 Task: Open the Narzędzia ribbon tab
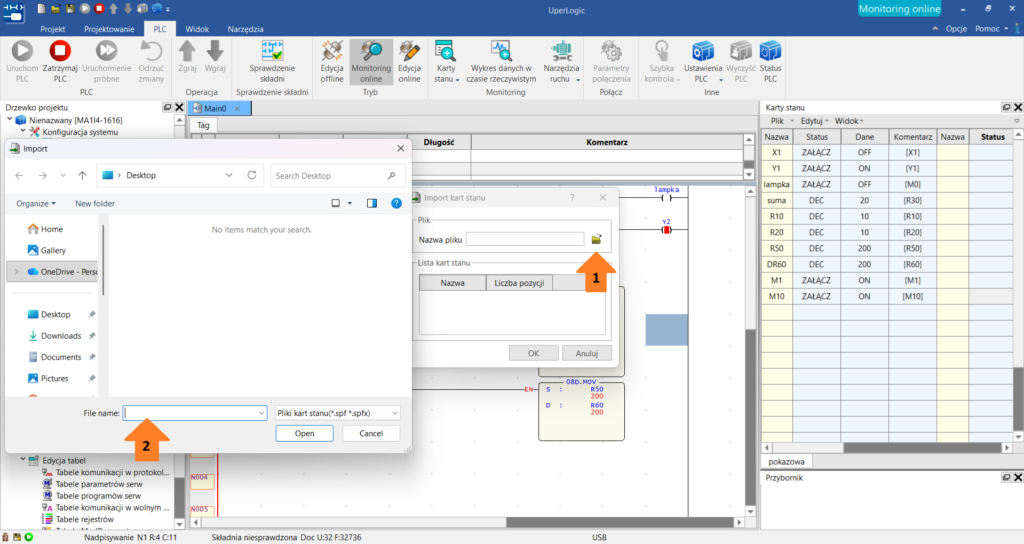coord(246,29)
